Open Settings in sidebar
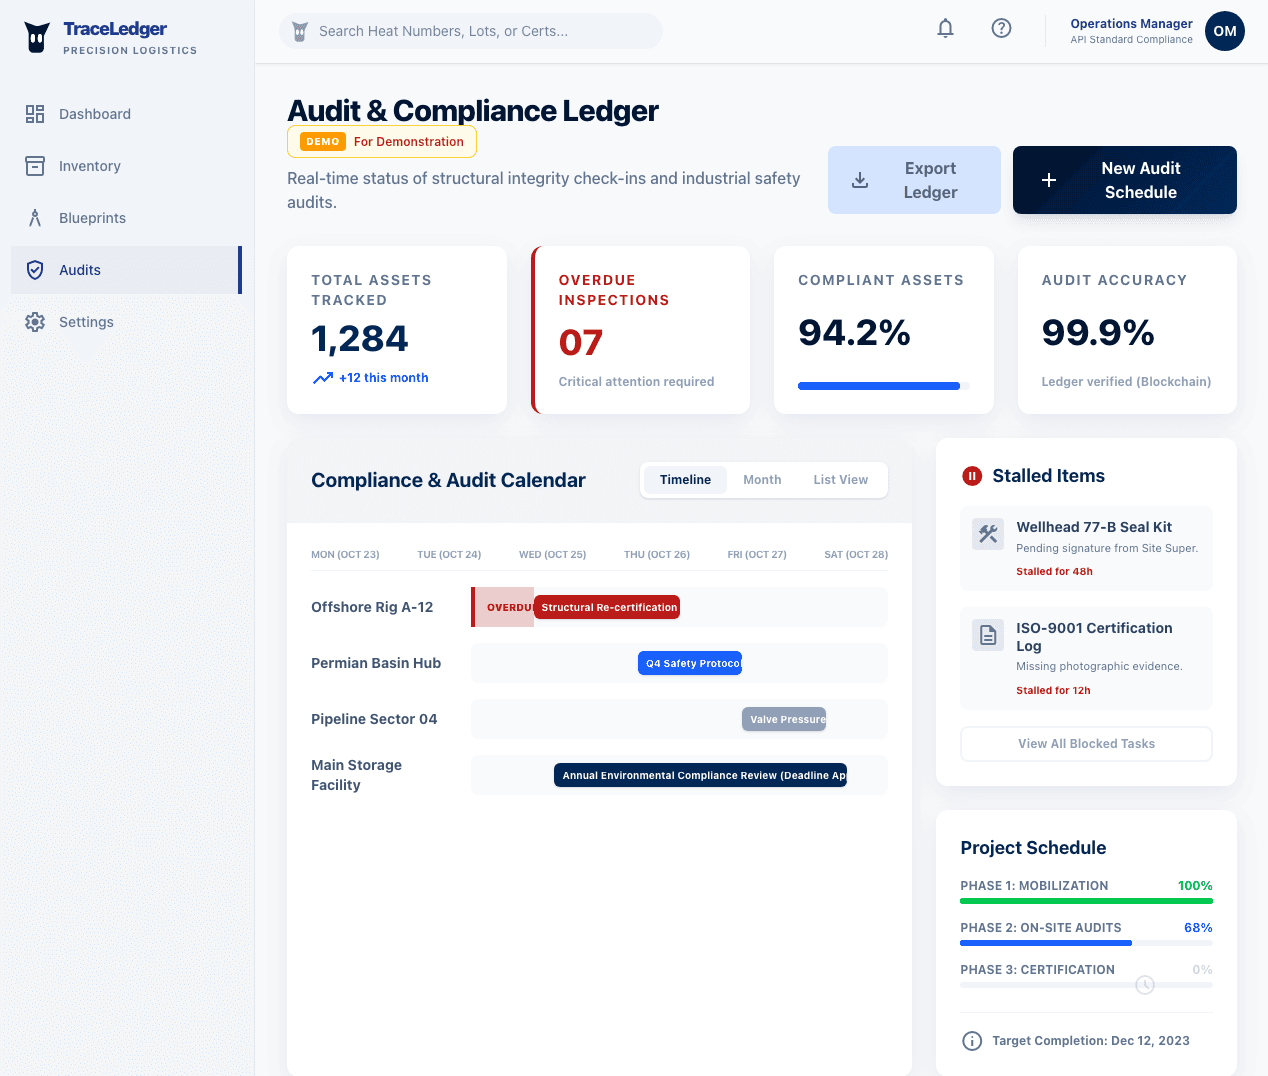This screenshot has height=1076, width=1268. click(126, 322)
